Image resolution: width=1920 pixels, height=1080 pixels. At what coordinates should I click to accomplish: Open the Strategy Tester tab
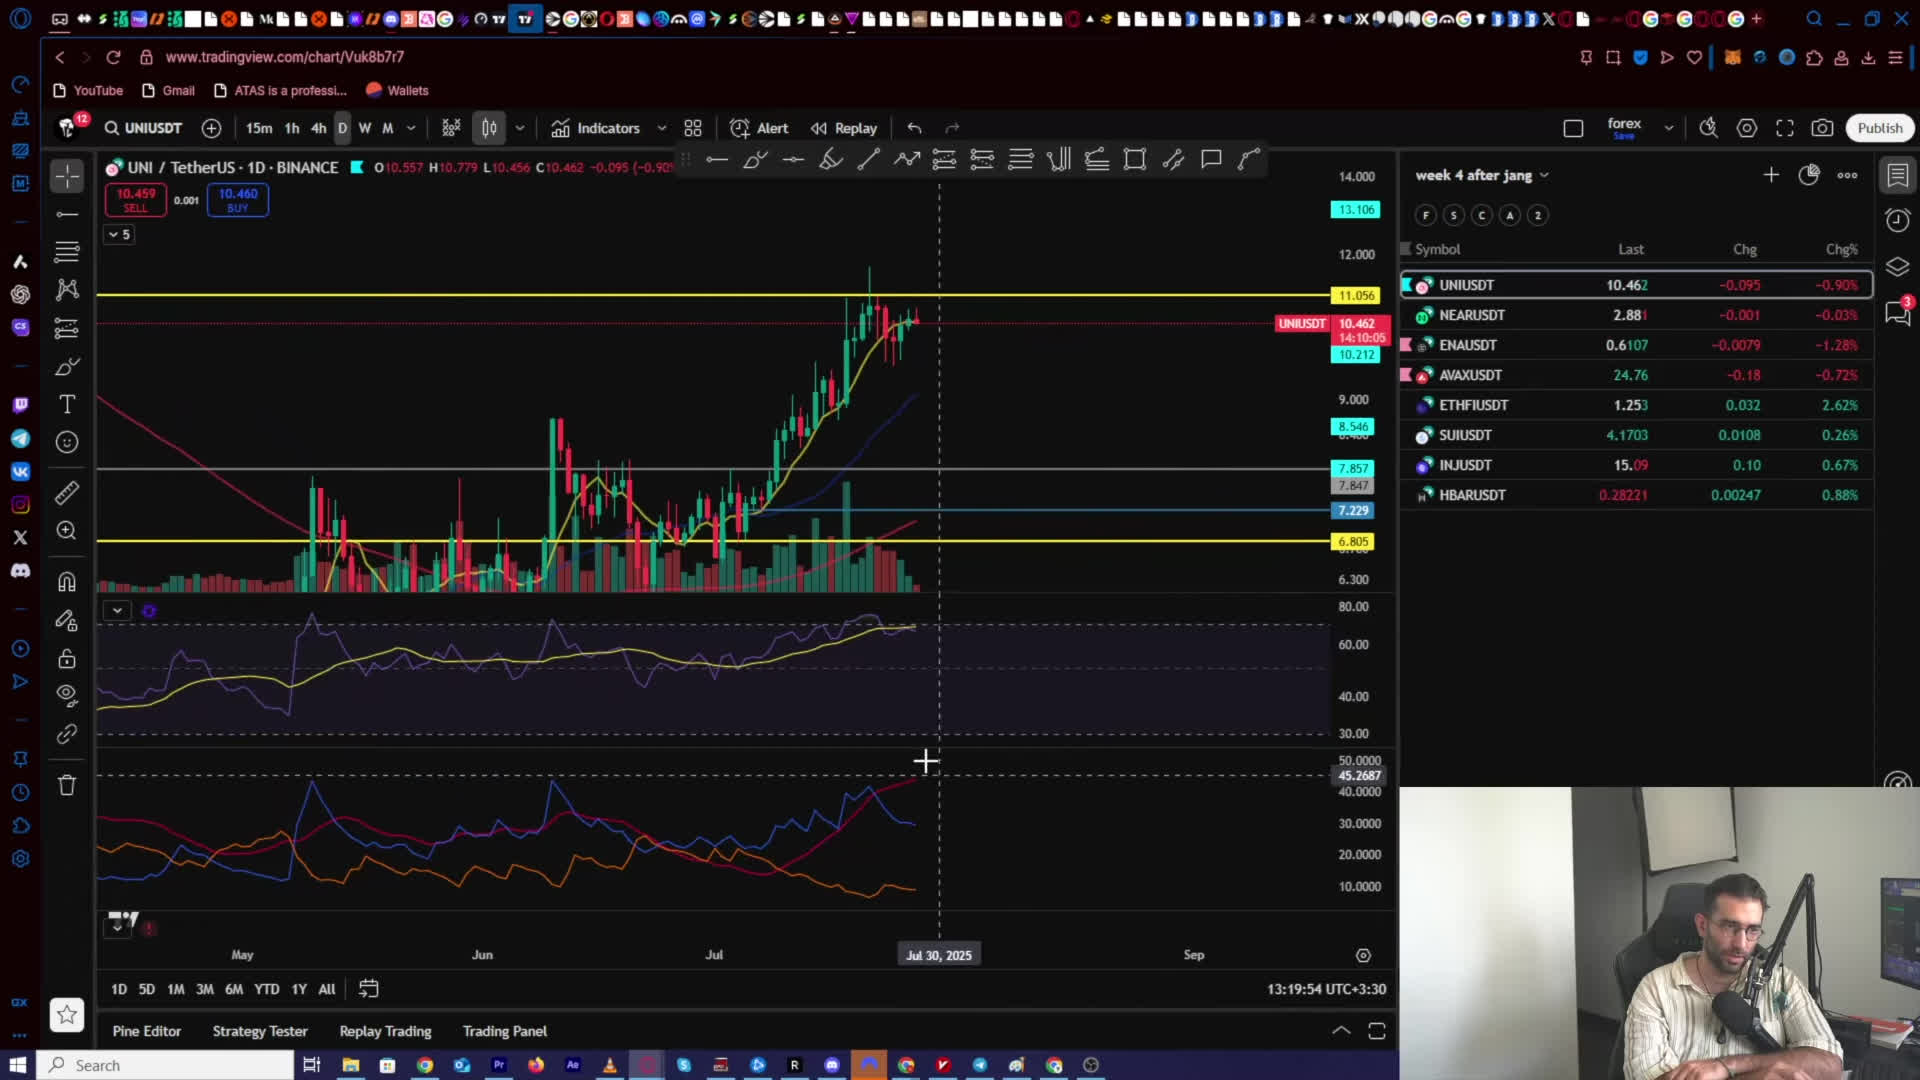[x=260, y=1031]
